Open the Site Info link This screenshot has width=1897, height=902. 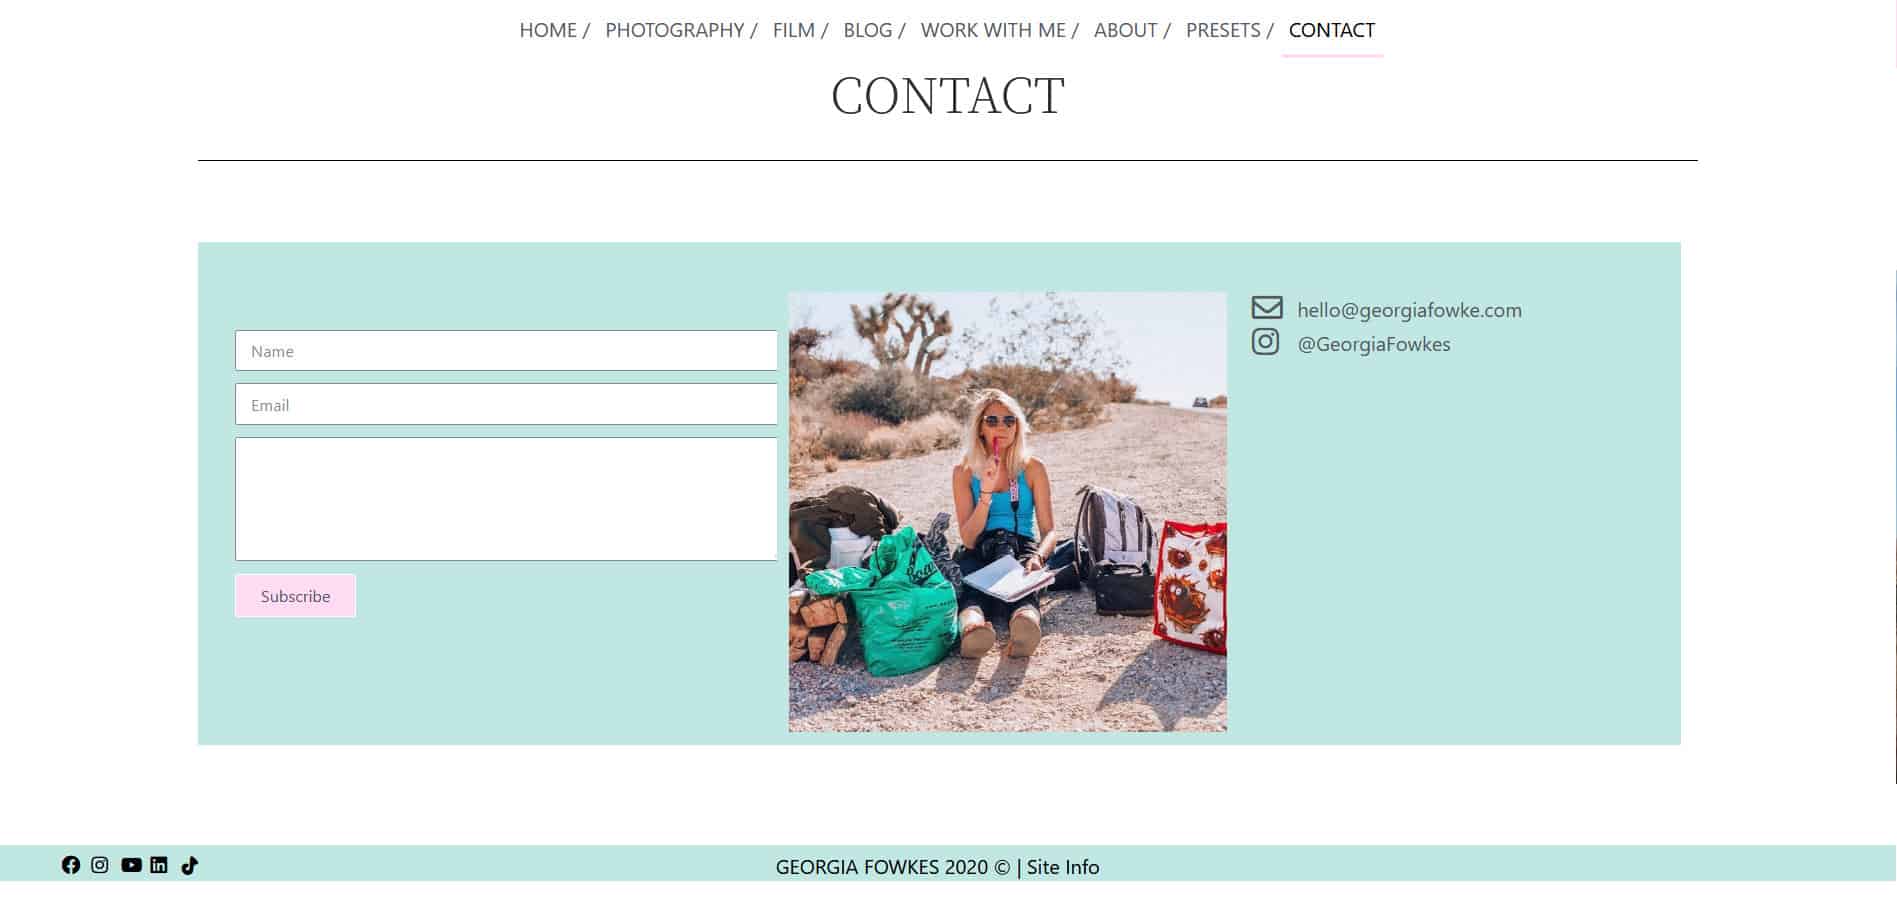[x=1063, y=867]
